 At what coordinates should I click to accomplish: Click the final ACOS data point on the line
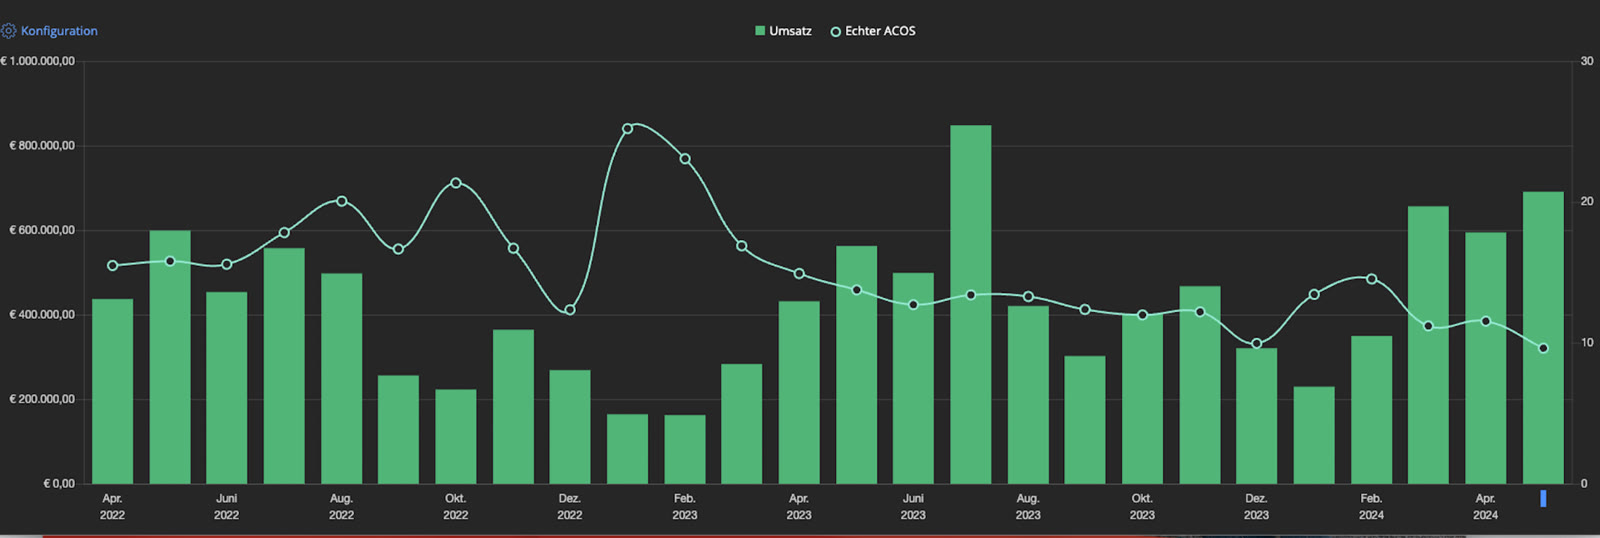pyautogui.click(x=1543, y=349)
